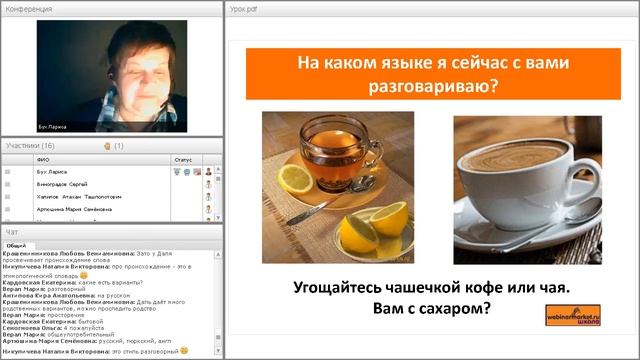640x360 pixels.
Task: Click the red screen-share status icon for Бух Лариса
Action: (197, 172)
